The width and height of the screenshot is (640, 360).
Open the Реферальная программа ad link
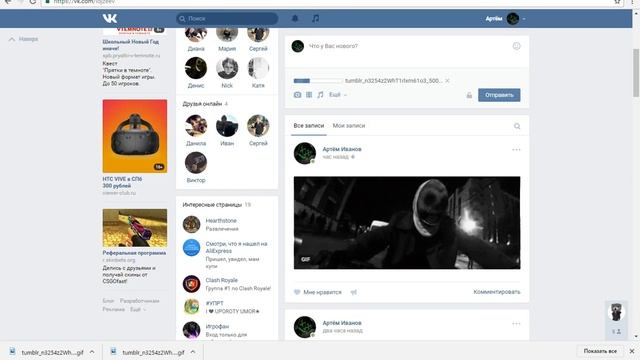(134, 253)
